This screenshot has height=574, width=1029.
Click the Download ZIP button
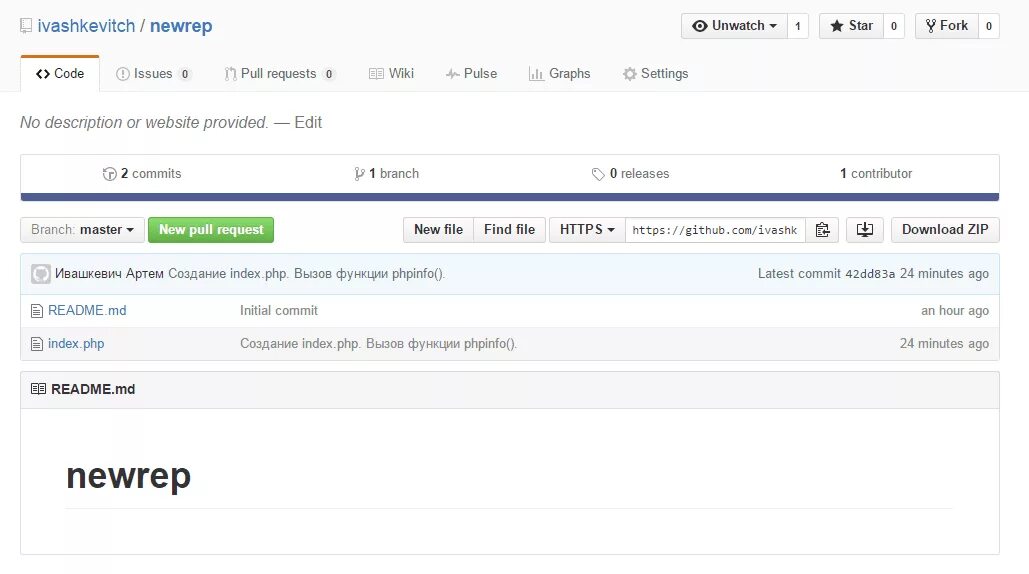(x=945, y=230)
